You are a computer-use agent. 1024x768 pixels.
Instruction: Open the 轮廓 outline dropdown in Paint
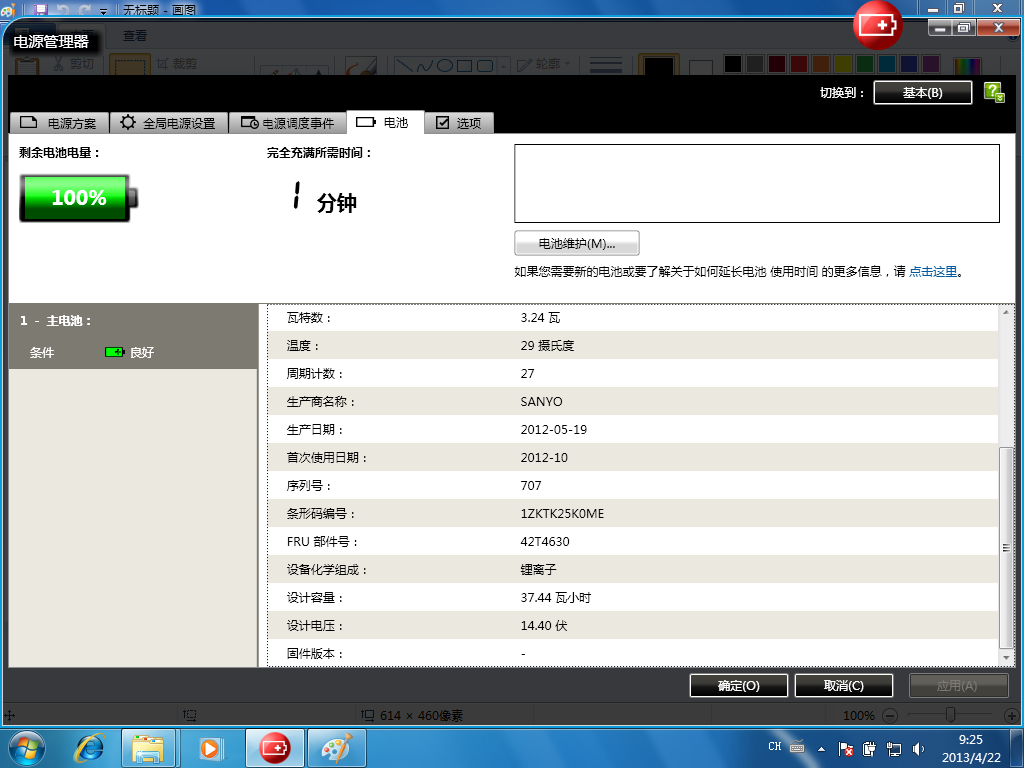[x=543, y=64]
